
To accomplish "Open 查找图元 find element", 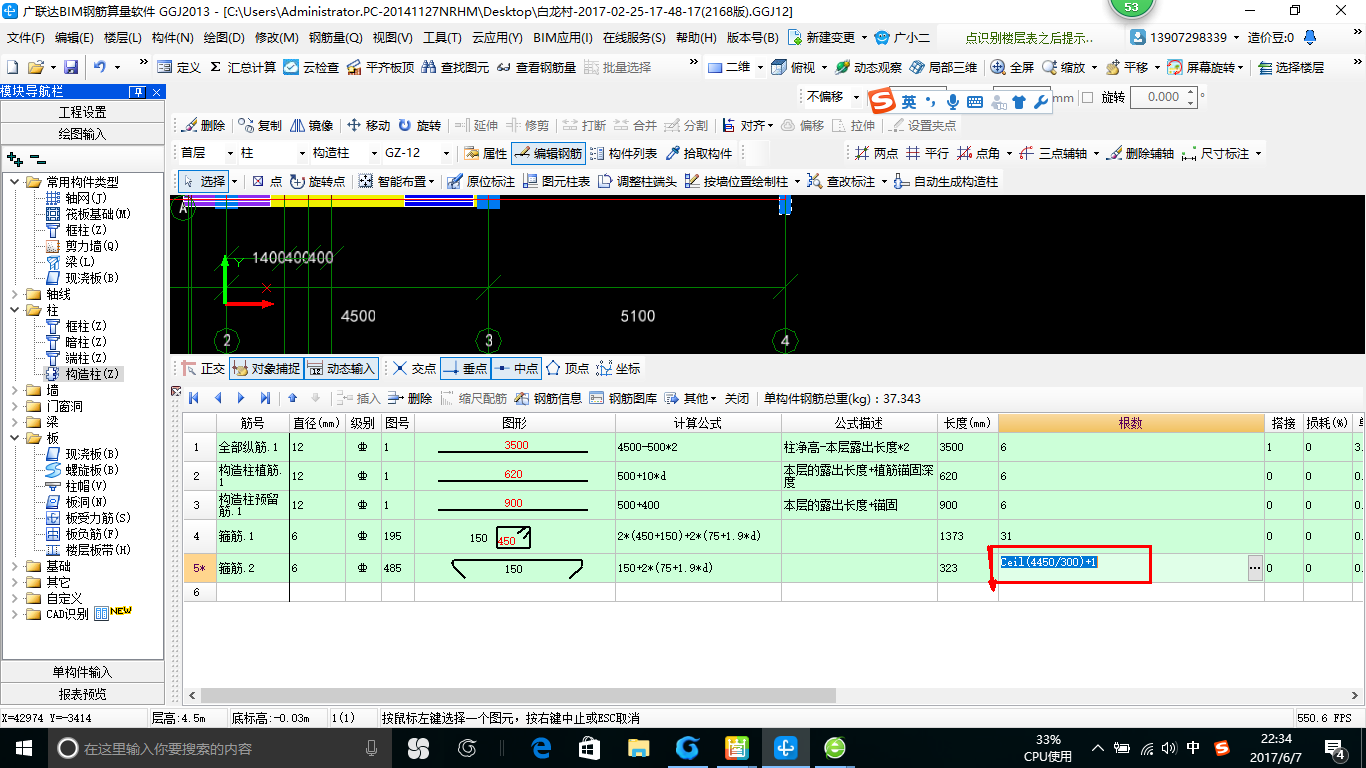I will click(x=455, y=67).
